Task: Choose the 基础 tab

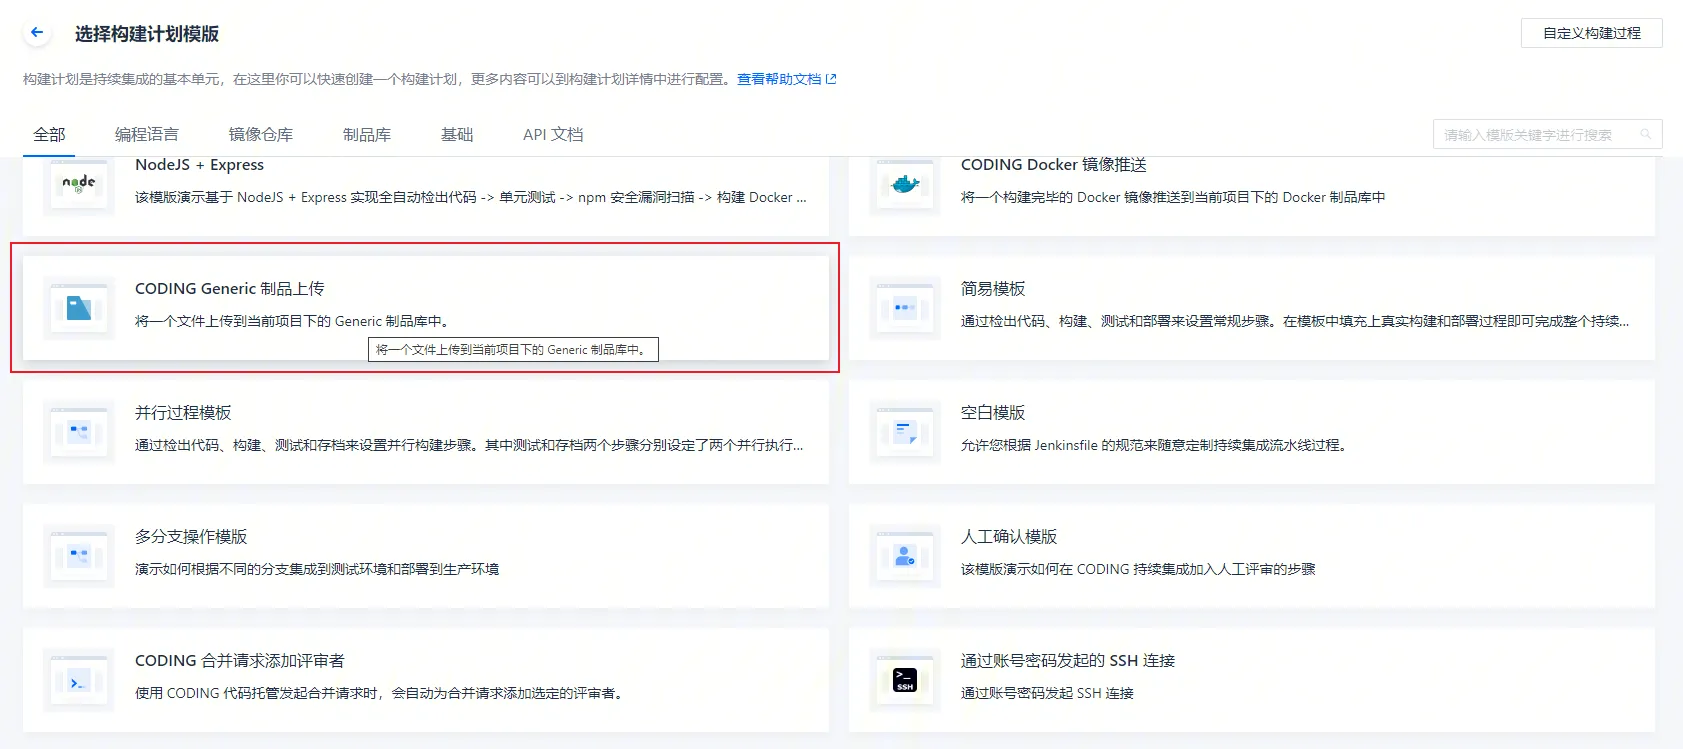Action: (x=457, y=135)
